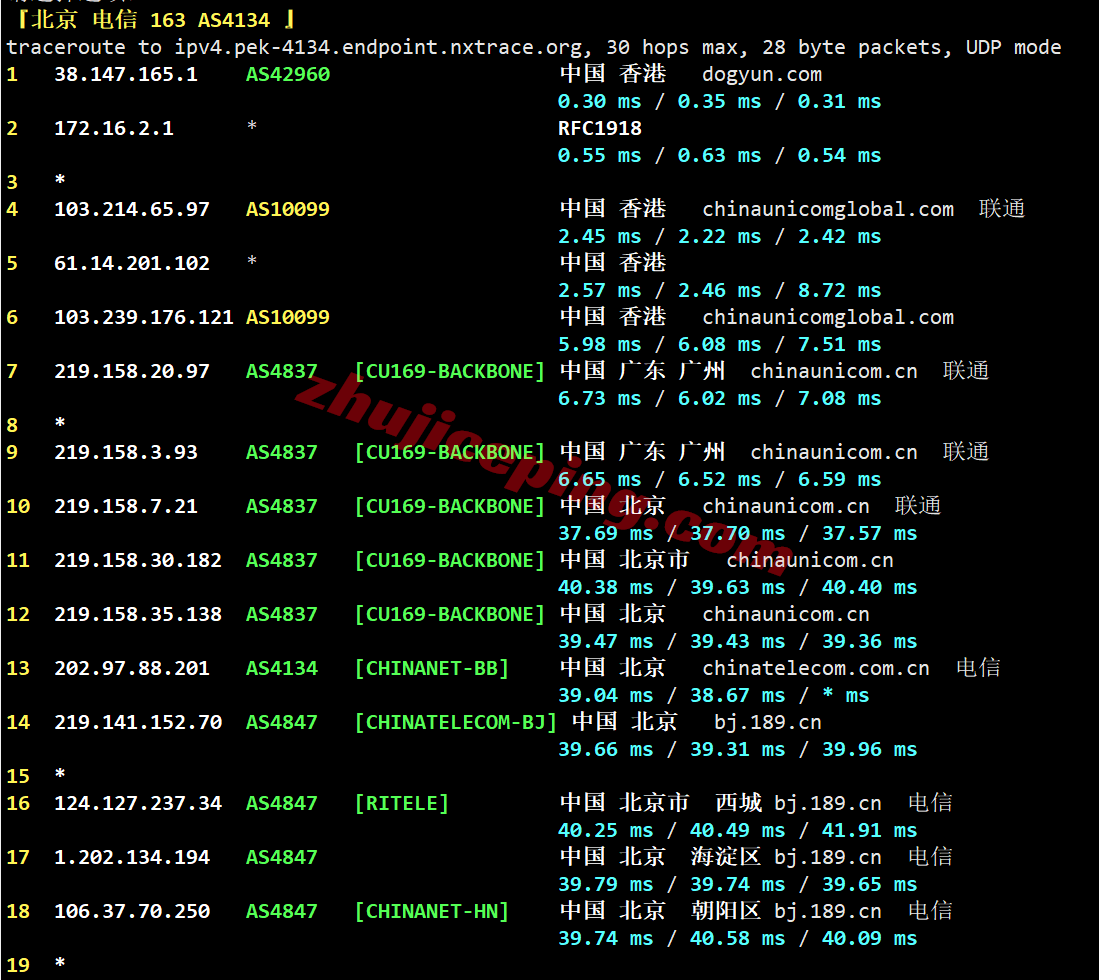Screen dimensions: 1099x980
Task: Select IP address 219.158.3.93
Action: (126, 452)
